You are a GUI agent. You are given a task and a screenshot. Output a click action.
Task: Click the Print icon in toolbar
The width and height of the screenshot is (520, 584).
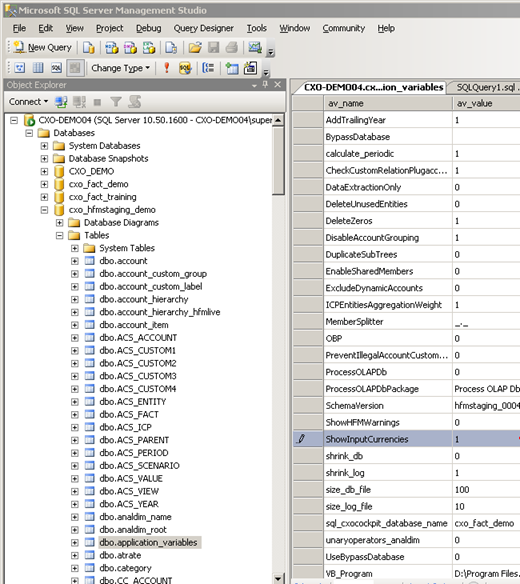click(x=232, y=48)
